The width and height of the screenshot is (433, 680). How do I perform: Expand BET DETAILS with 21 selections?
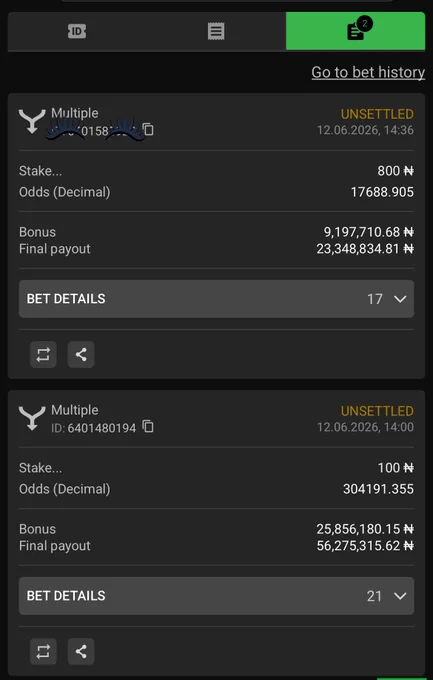click(x=216, y=595)
